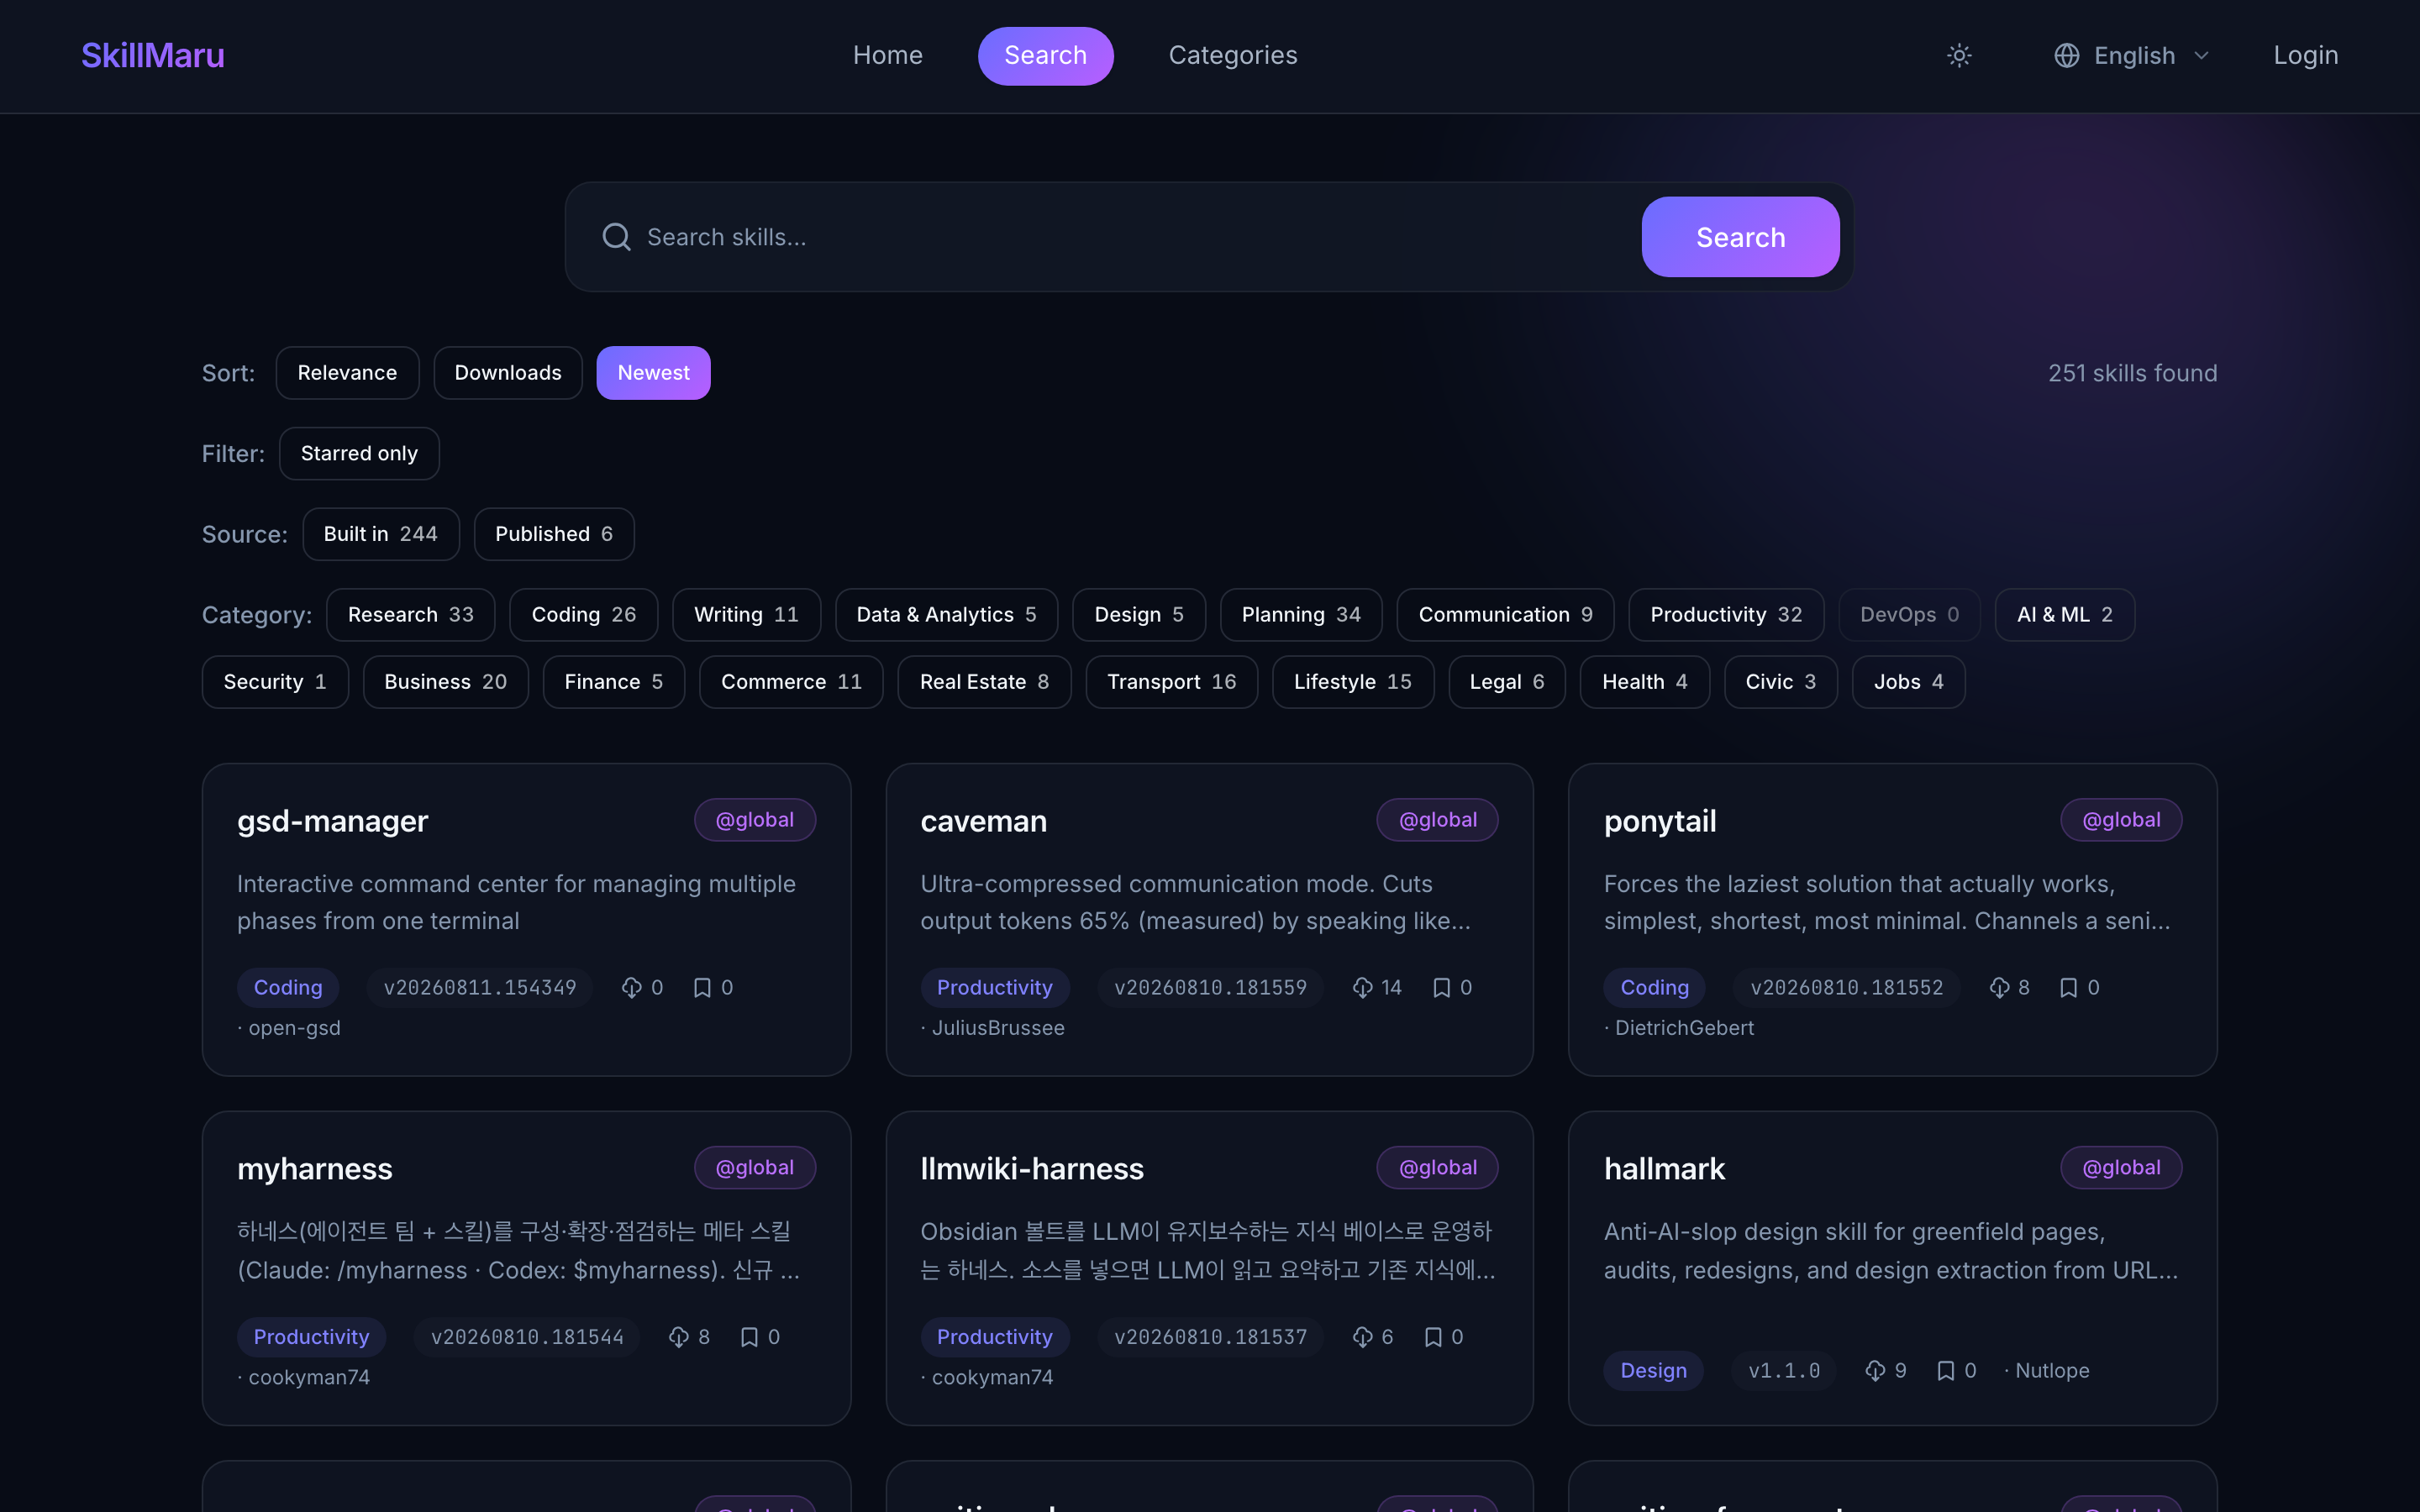Viewport: 2420px width, 1512px height.
Task: Click download icon on myharness card
Action: (679, 1337)
